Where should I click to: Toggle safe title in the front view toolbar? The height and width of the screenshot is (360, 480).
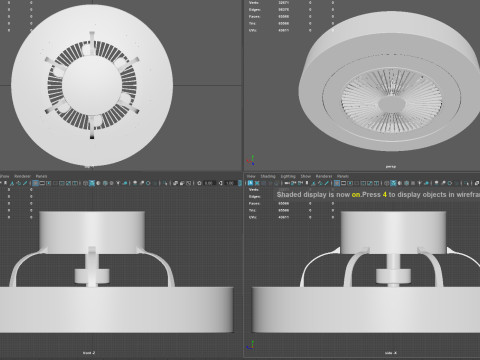pos(75,183)
